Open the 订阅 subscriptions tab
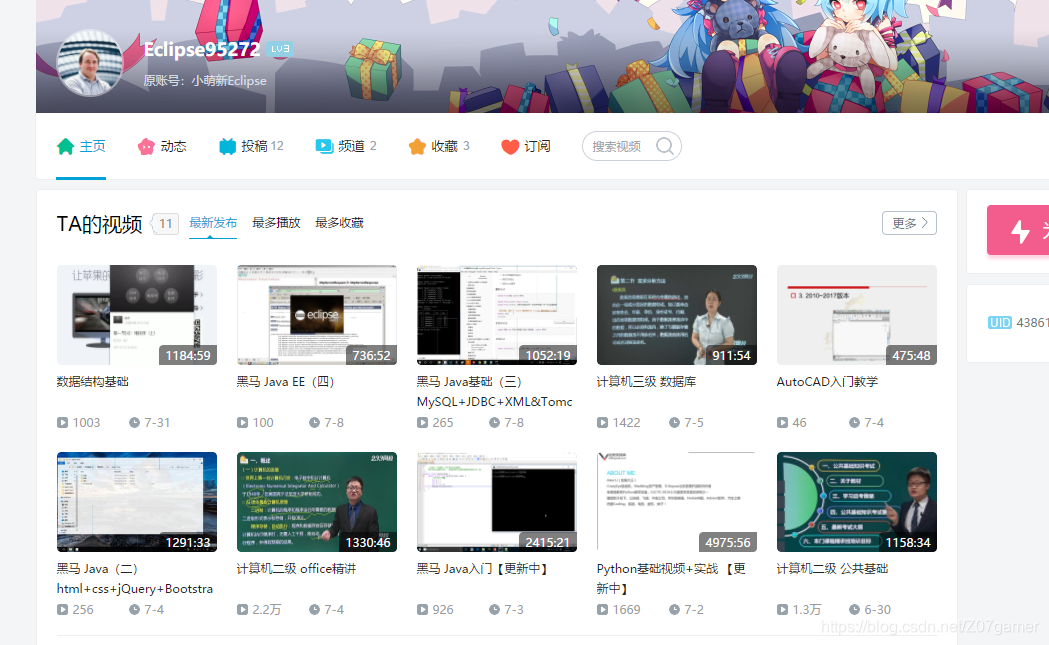This screenshot has height=645, width=1049. [x=526, y=147]
